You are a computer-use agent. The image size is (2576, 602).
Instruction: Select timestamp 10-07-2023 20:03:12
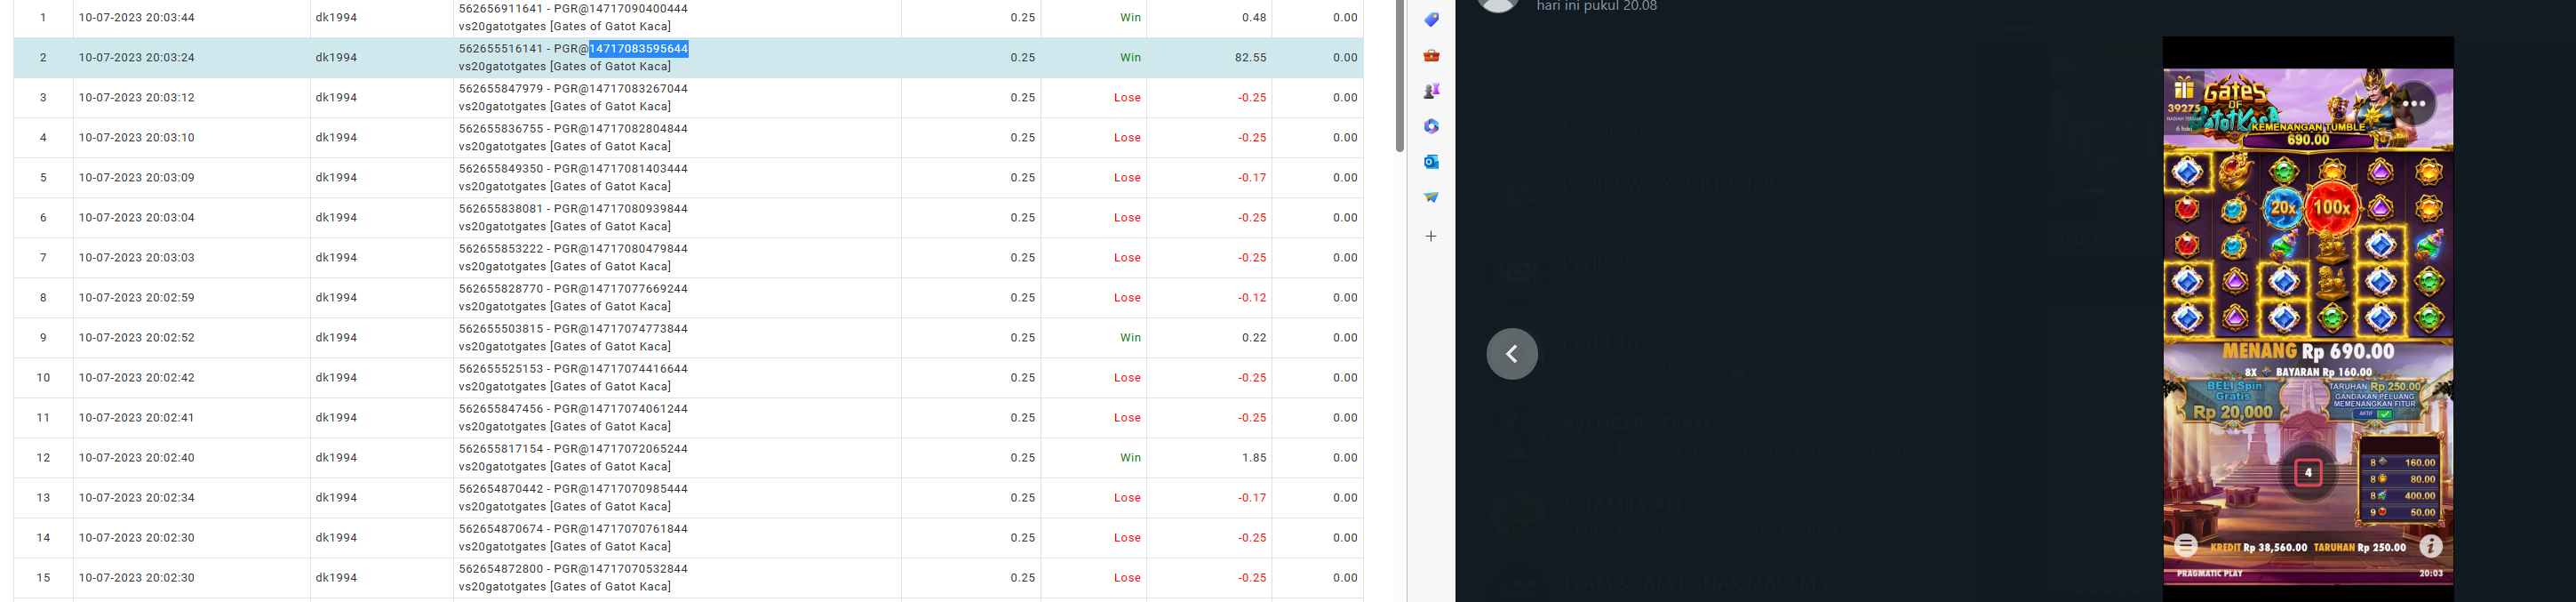(x=137, y=98)
